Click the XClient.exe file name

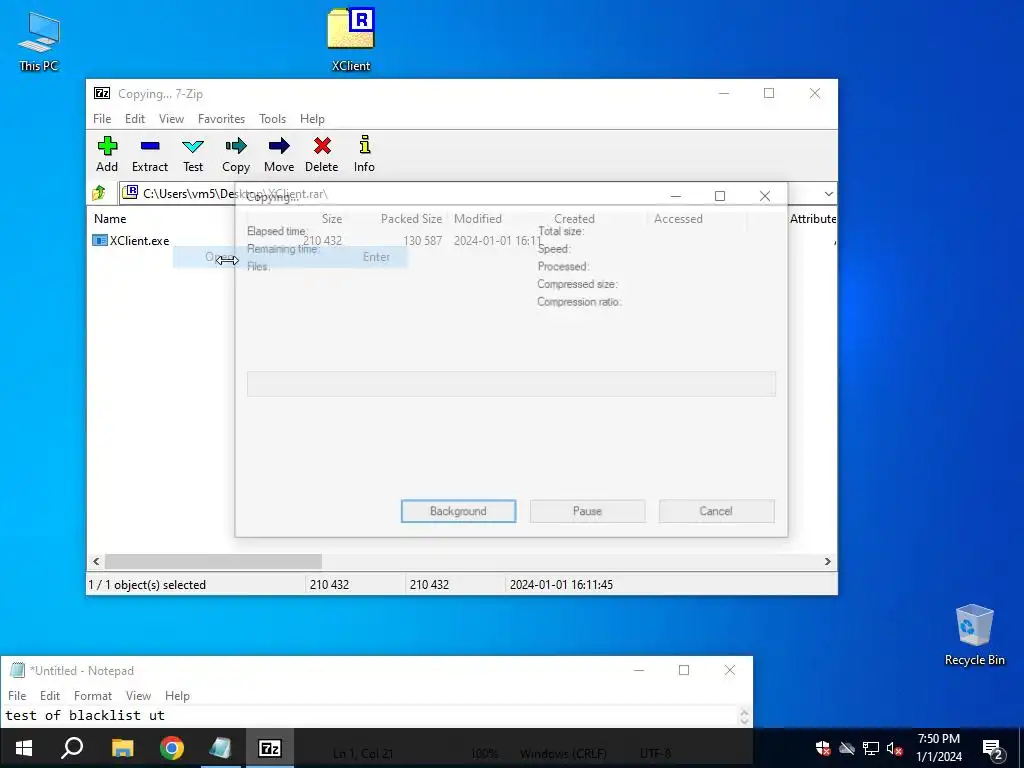pyautogui.click(x=139, y=240)
